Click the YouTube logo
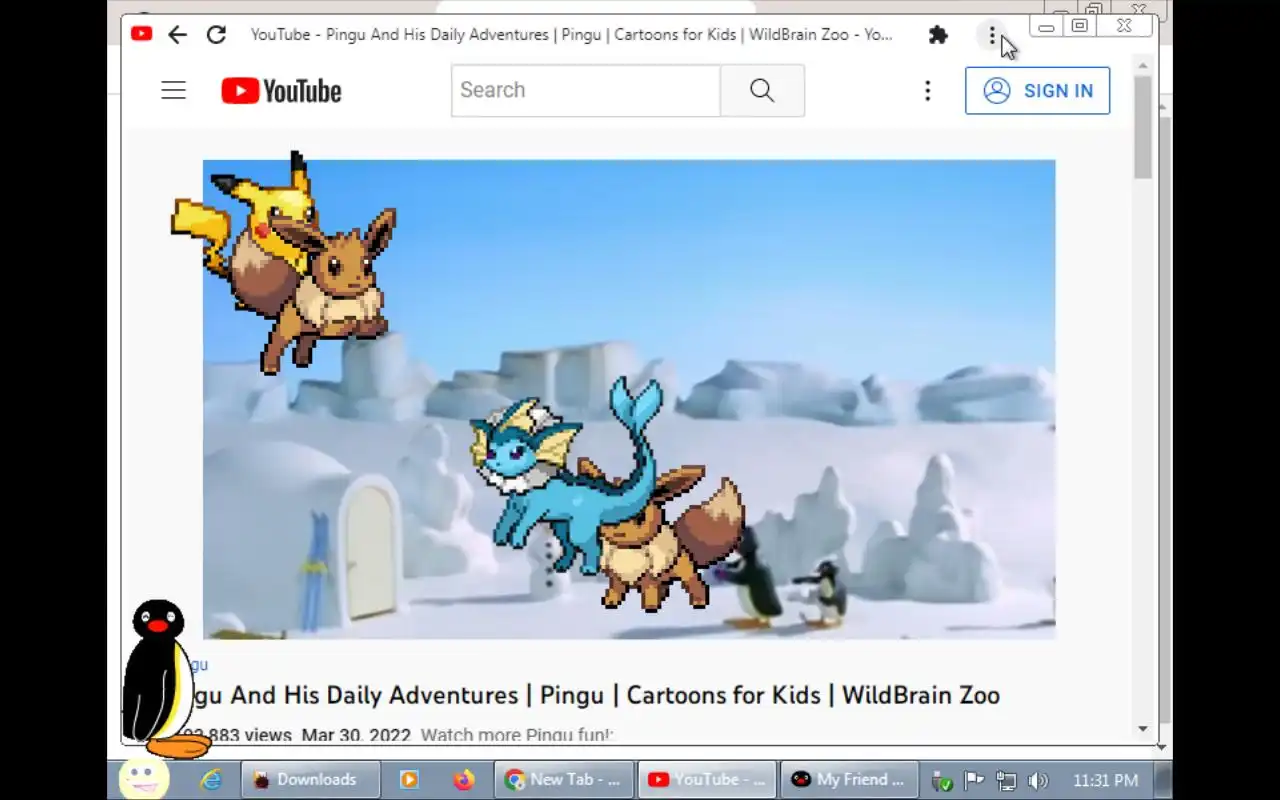The height and width of the screenshot is (800, 1280). 281,91
